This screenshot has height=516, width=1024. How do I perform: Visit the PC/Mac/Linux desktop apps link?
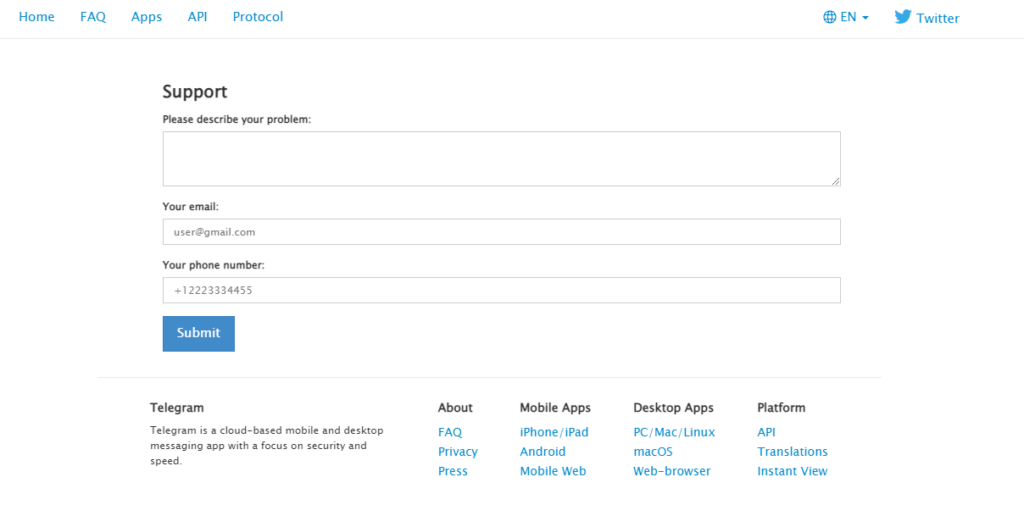coord(674,432)
